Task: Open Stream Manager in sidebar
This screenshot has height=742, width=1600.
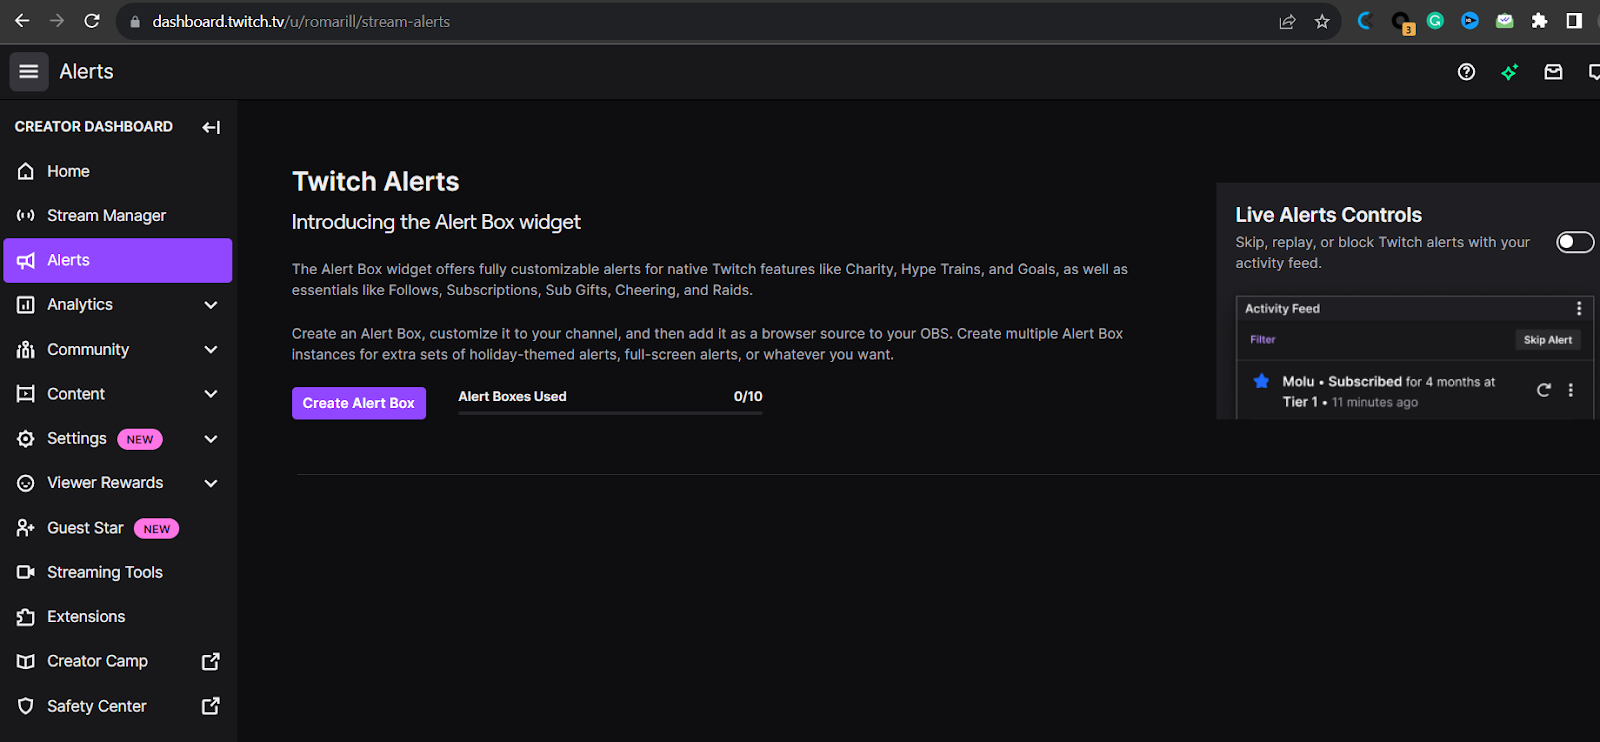Action: click(x=118, y=215)
